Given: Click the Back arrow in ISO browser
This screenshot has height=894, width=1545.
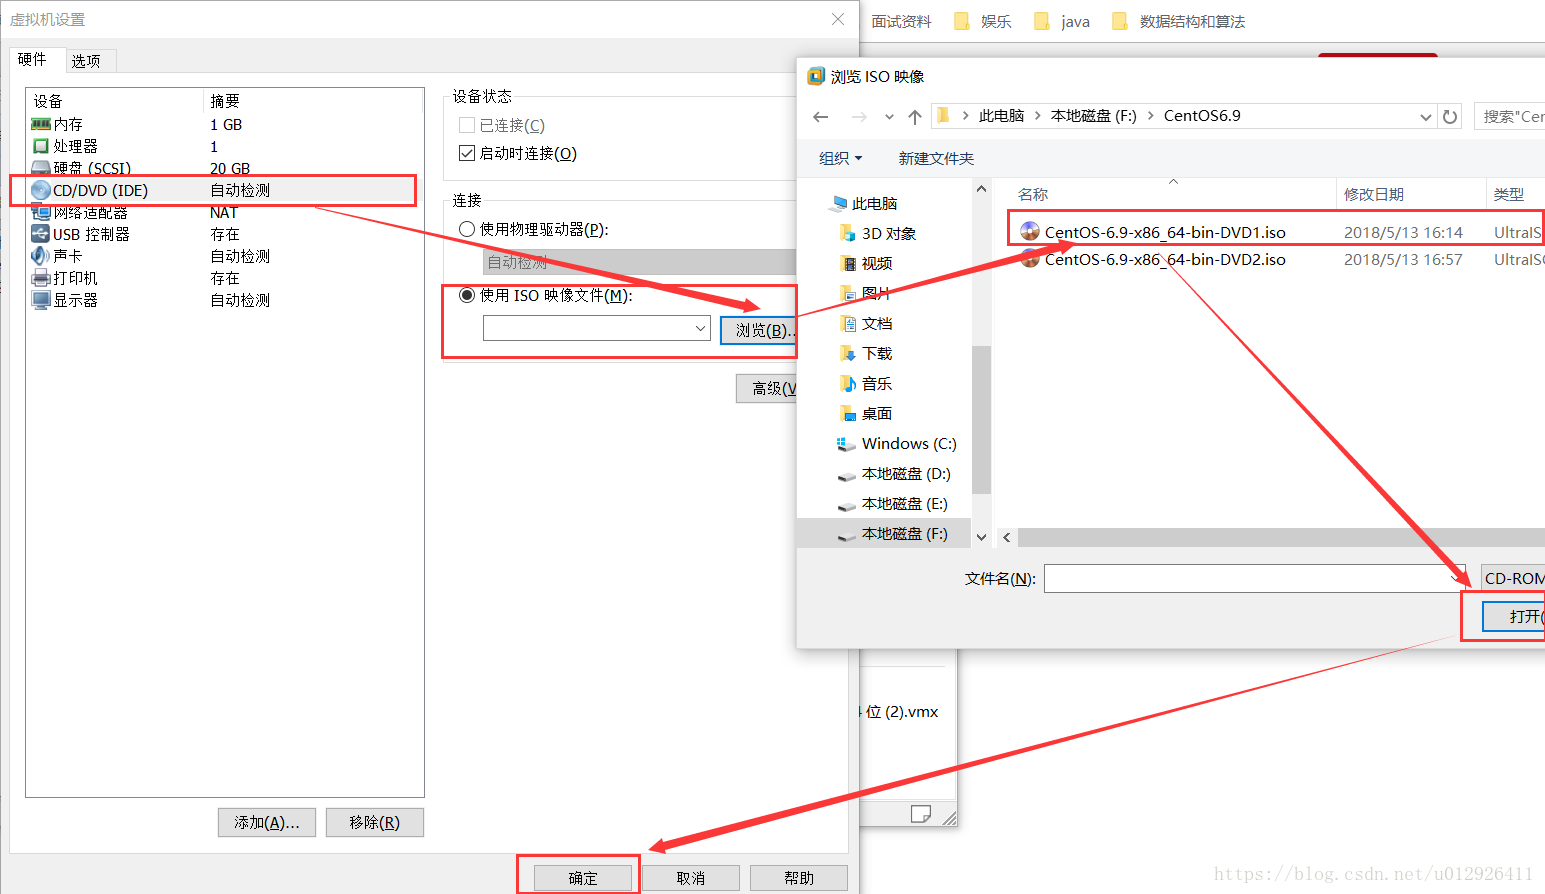Looking at the screenshot, I should tap(821, 117).
